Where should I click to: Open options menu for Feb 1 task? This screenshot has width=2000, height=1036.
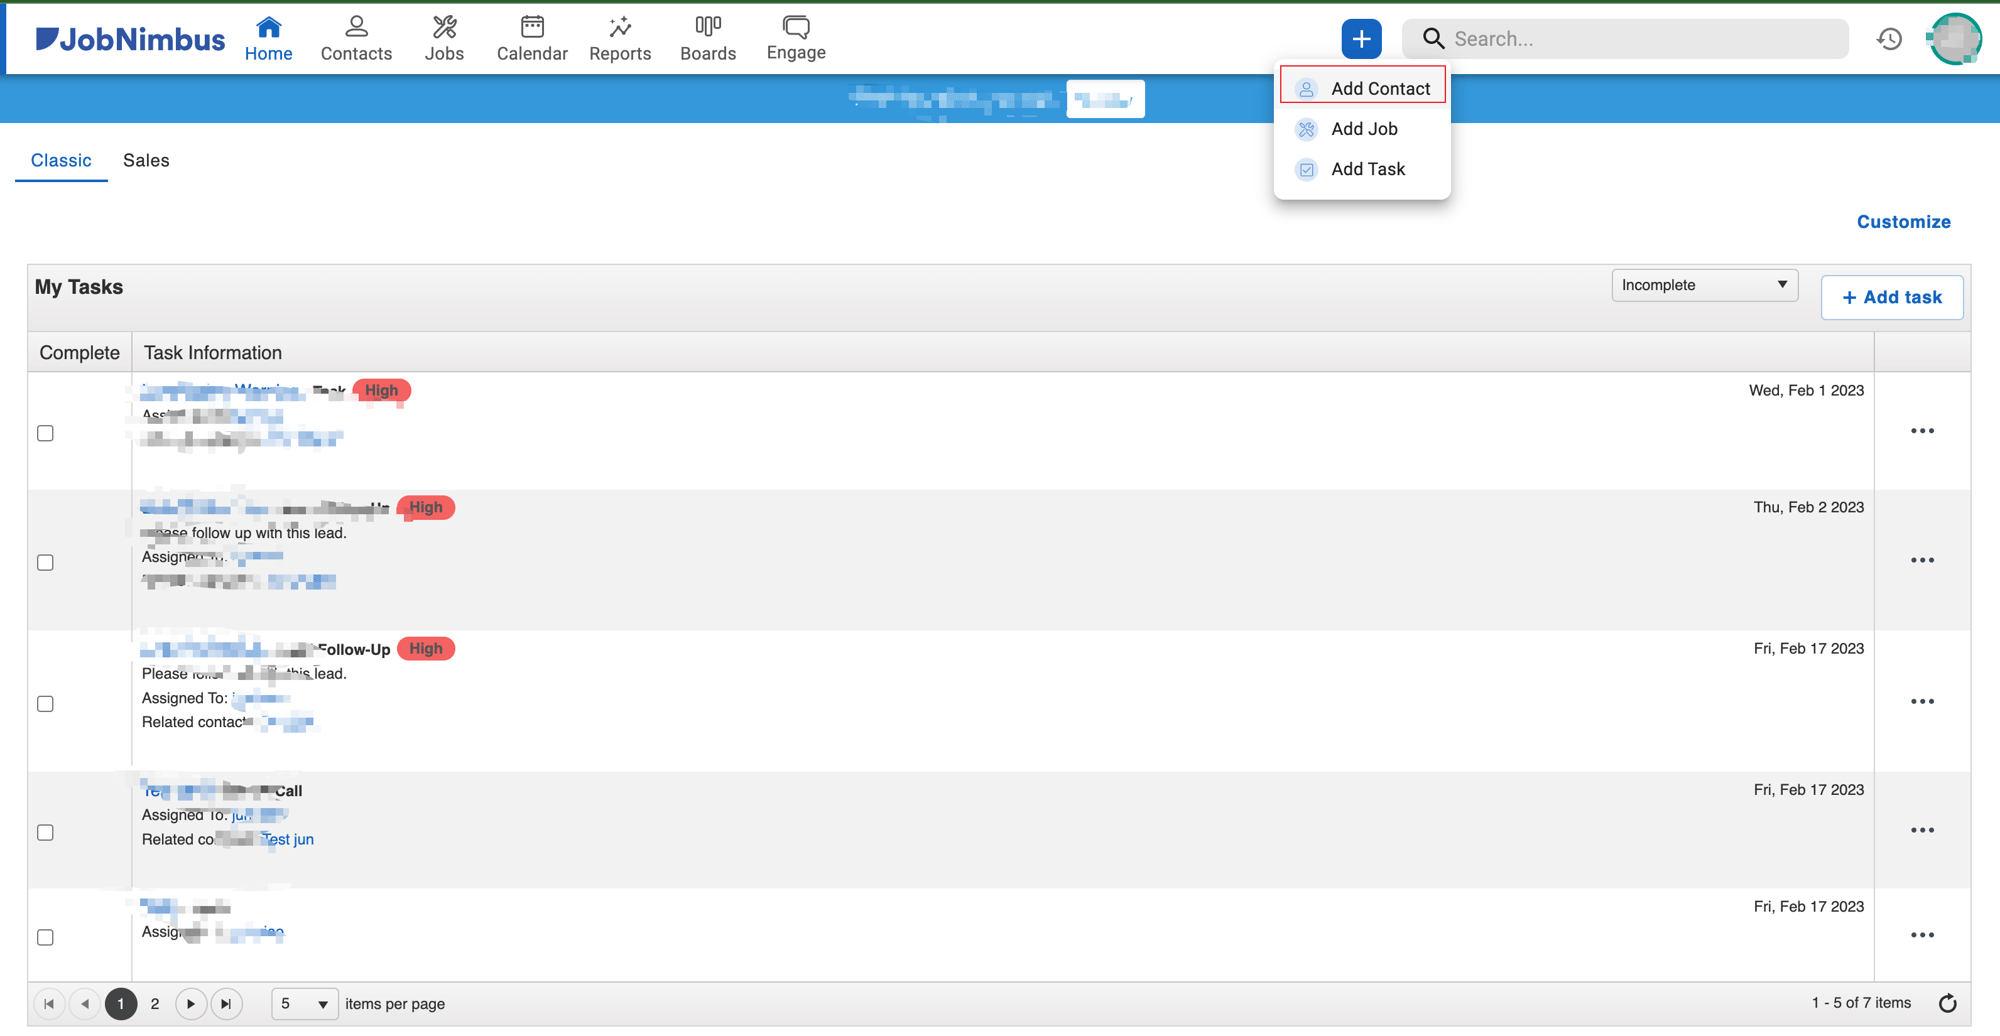(x=1922, y=431)
